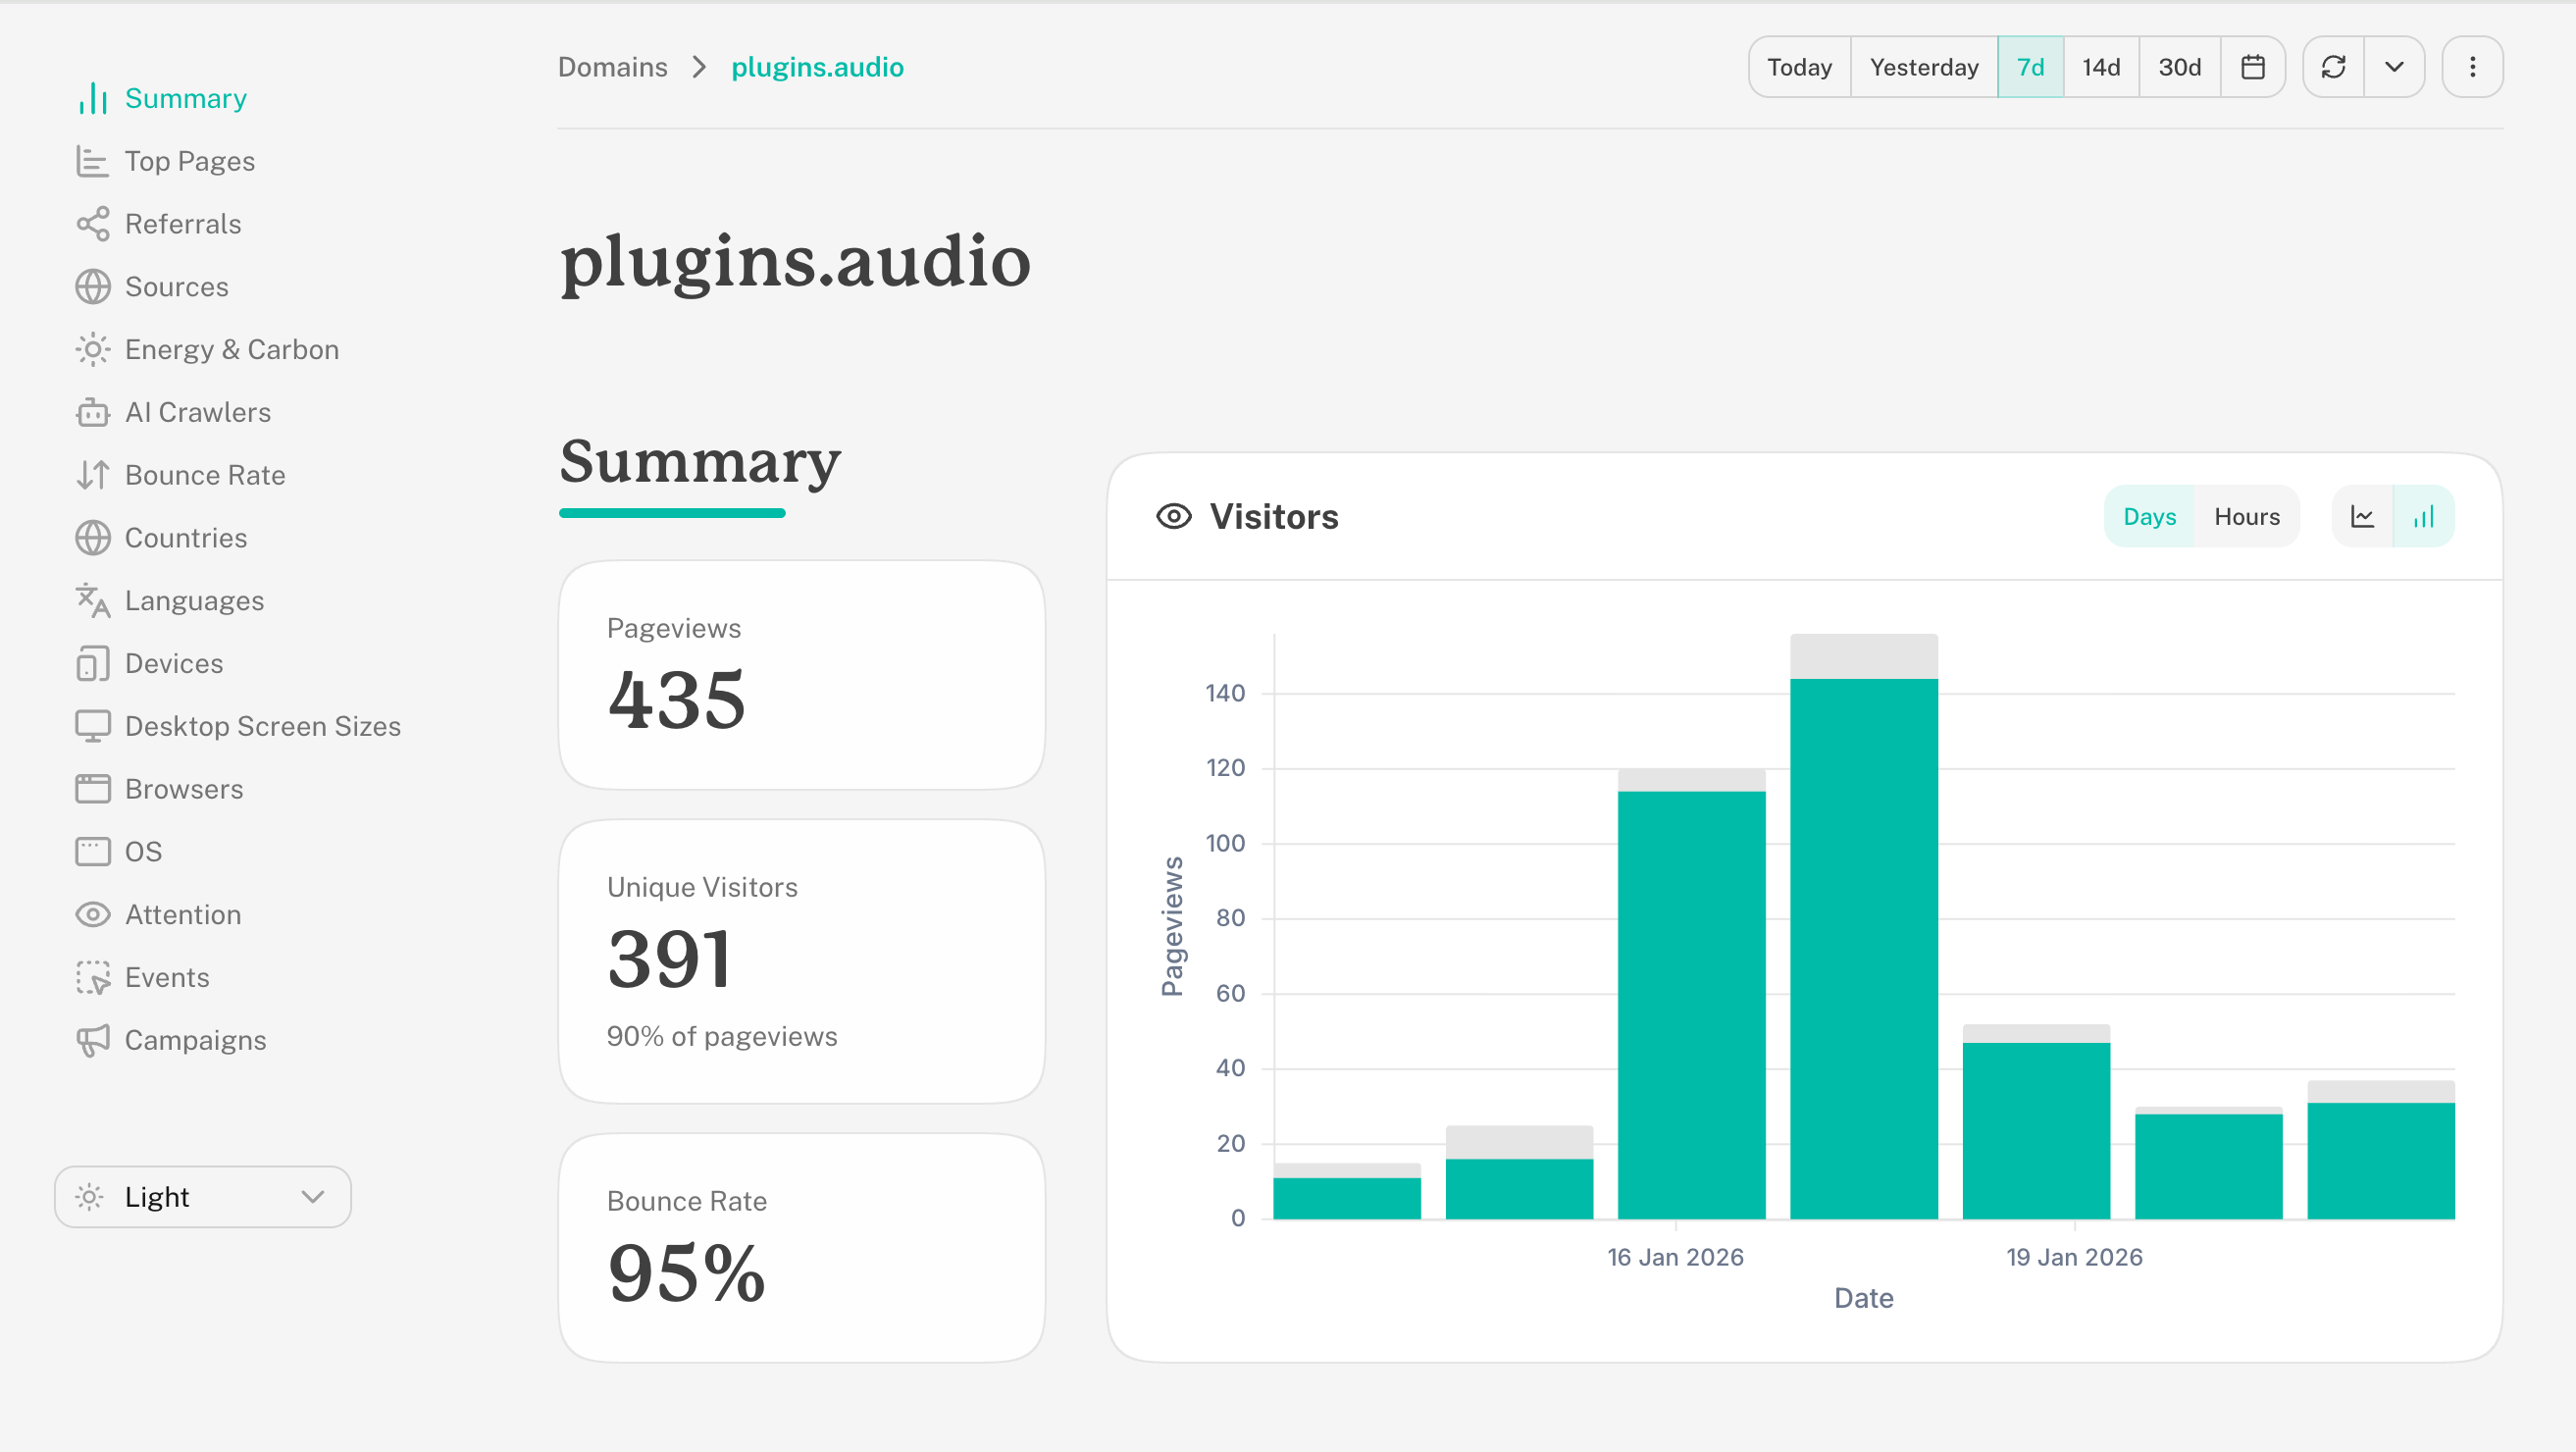The image size is (2576, 1452).
Task: Click the Unique Visitors 391 card
Action: pyautogui.click(x=801, y=961)
